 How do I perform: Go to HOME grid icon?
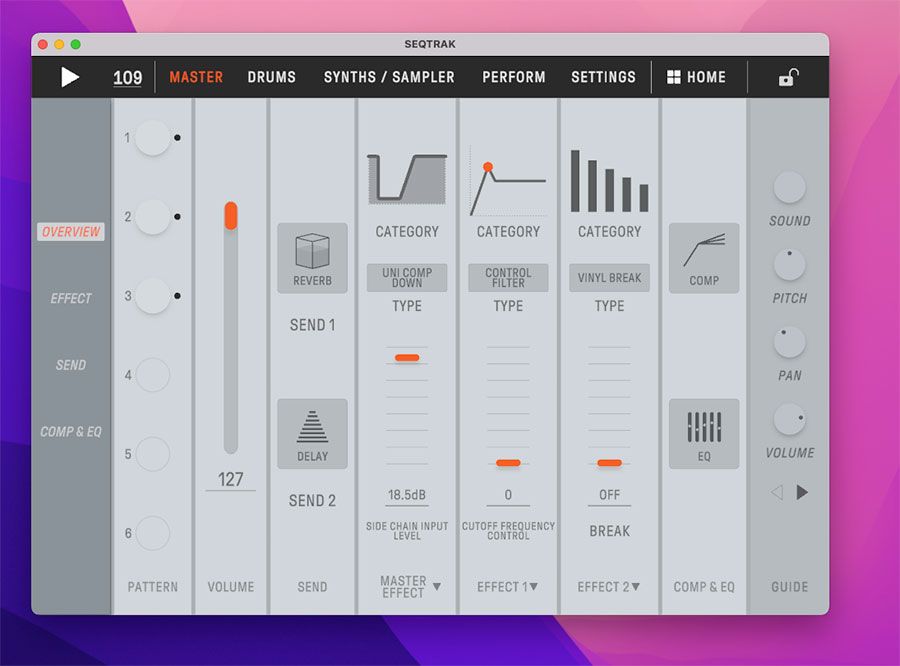674,77
